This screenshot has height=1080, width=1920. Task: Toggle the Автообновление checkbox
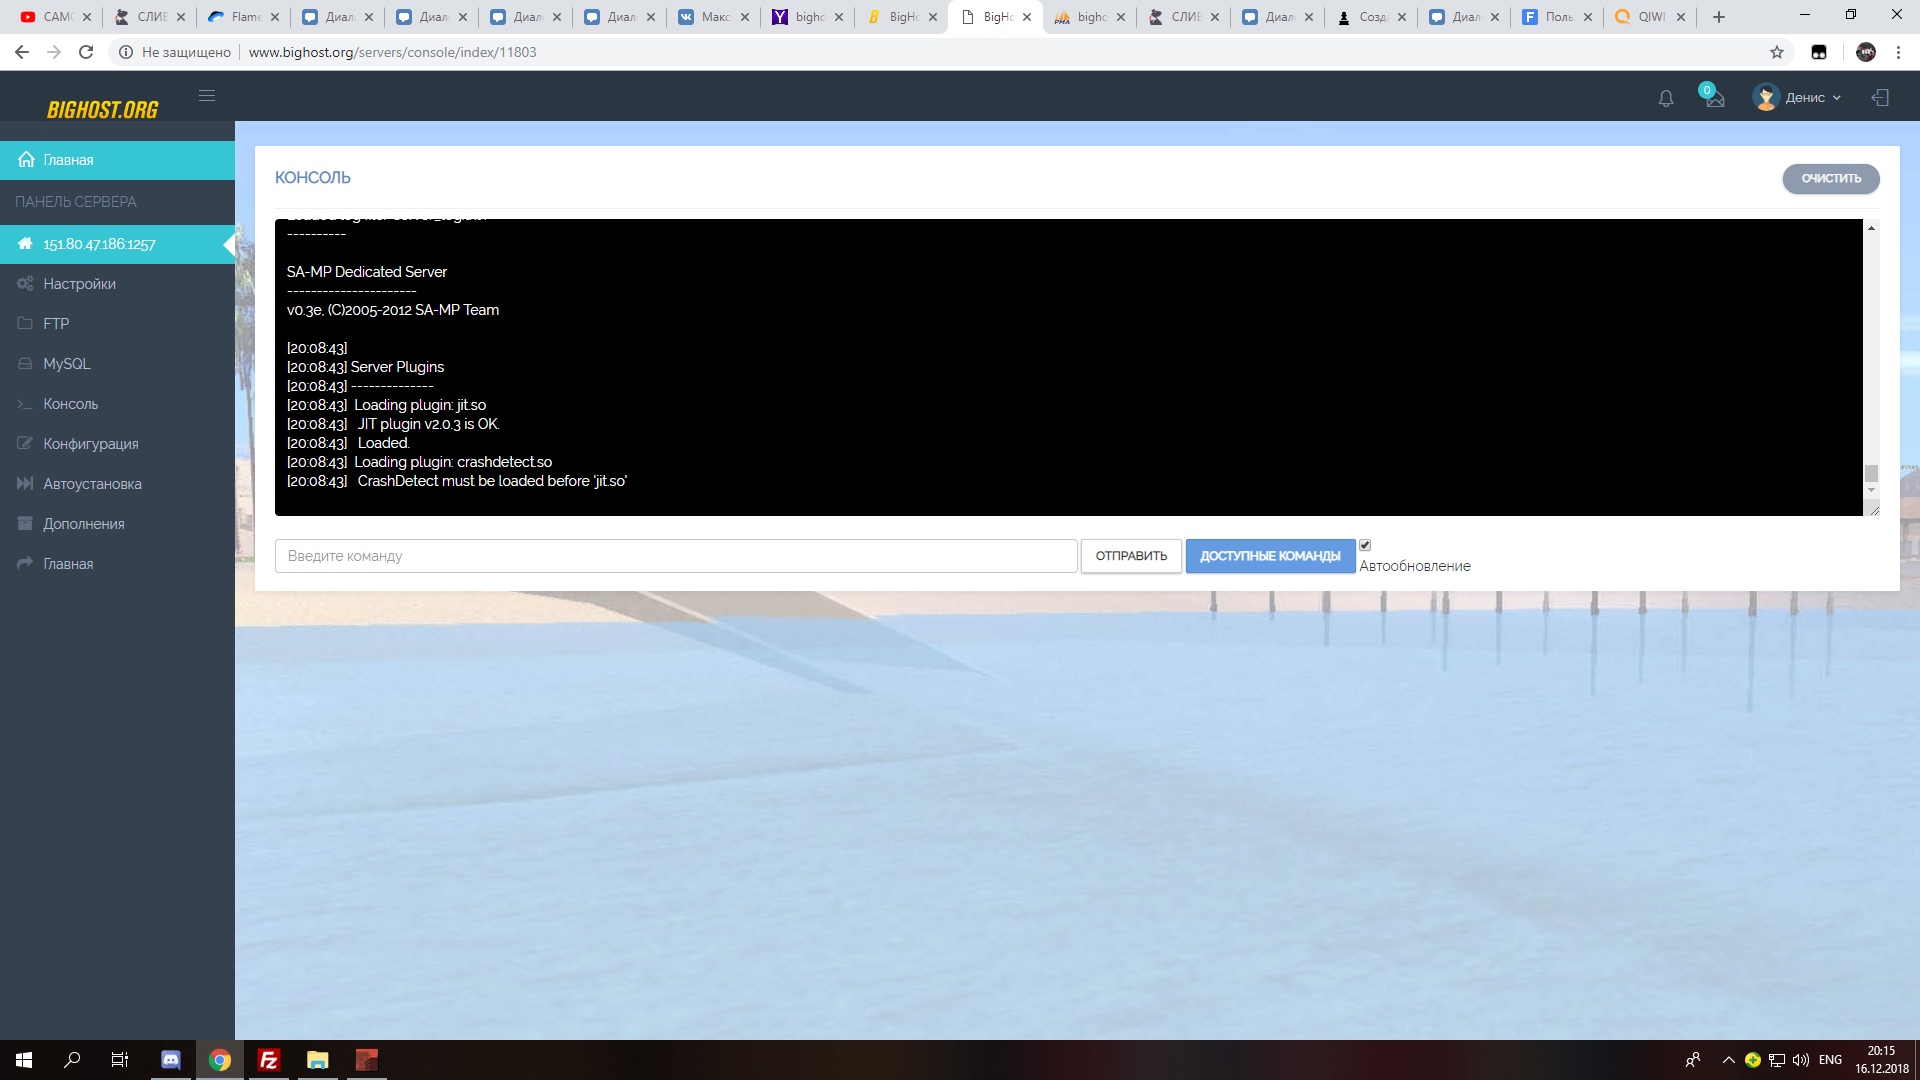pos(1365,545)
